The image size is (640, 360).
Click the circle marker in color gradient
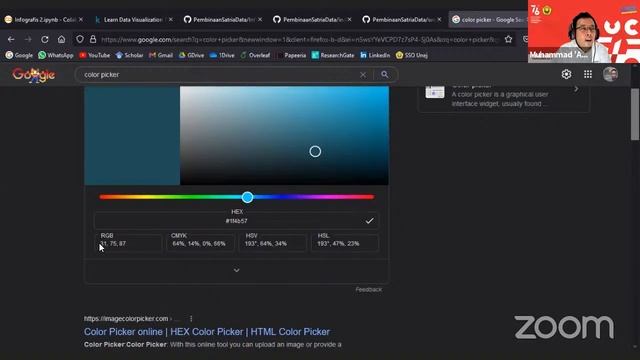[x=315, y=151]
